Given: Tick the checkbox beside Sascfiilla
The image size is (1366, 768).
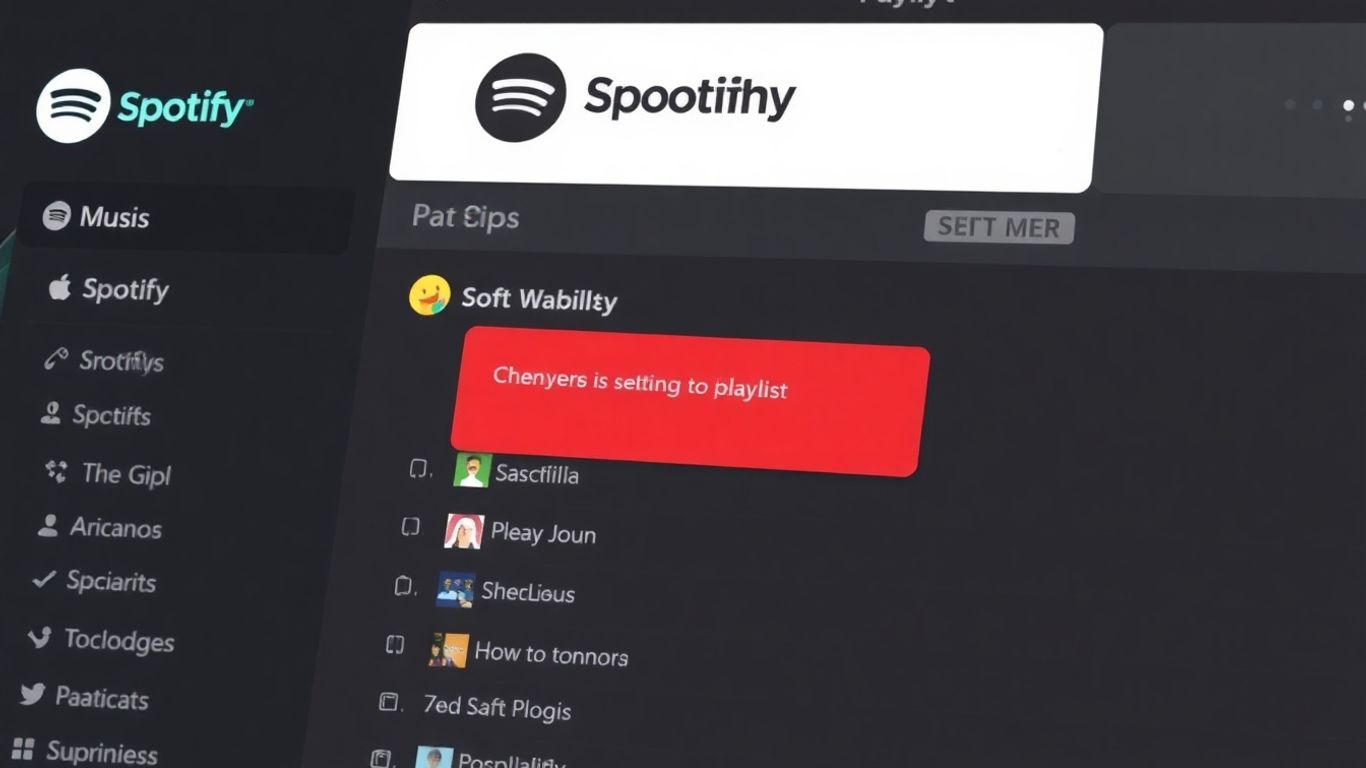Looking at the screenshot, I should tap(421, 468).
